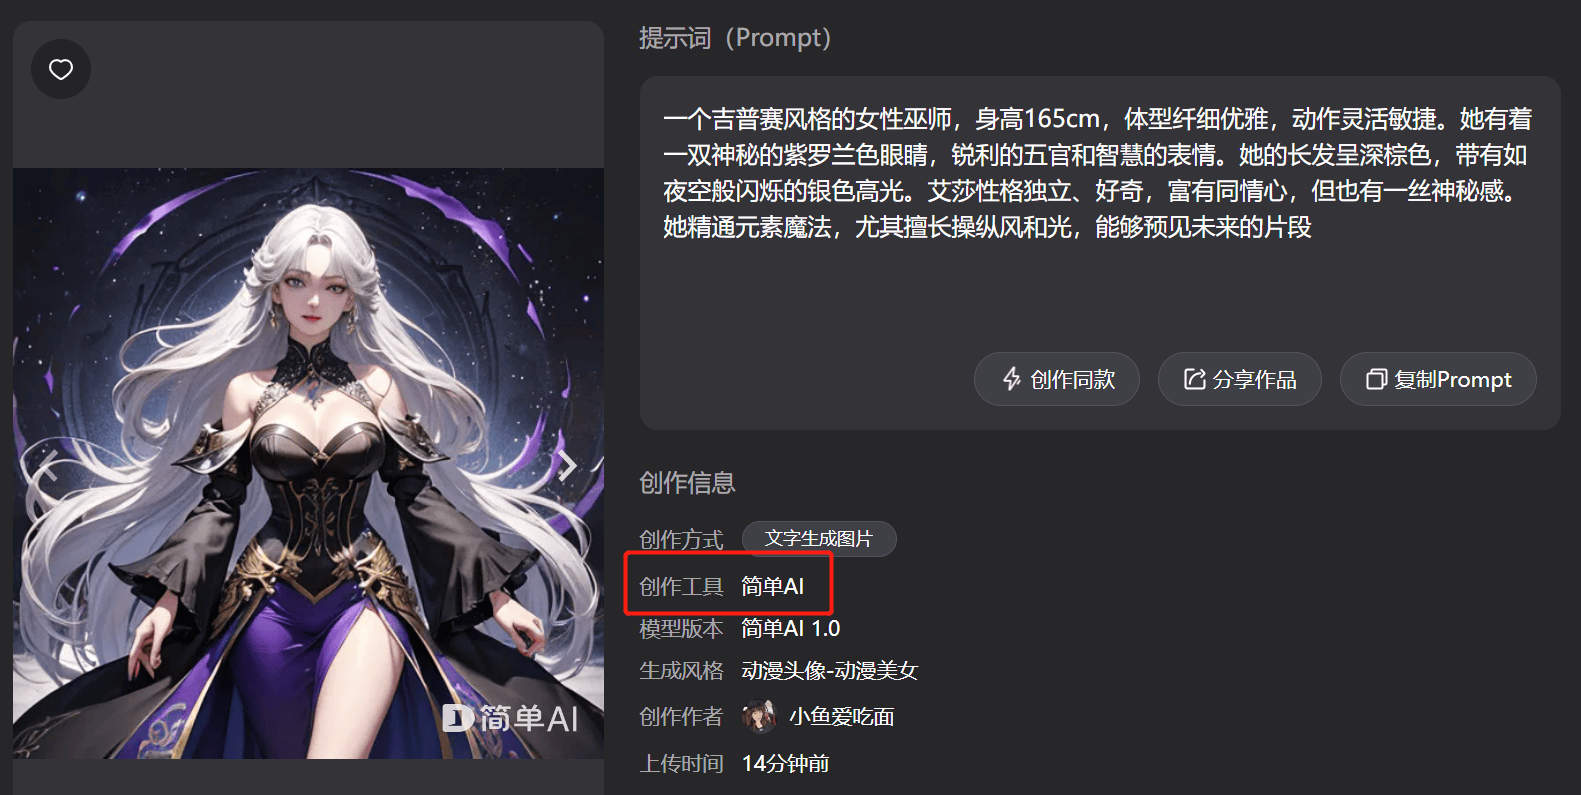Click the share icon in 分享作品
The image size is (1581, 795).
tap(1195, 379)
